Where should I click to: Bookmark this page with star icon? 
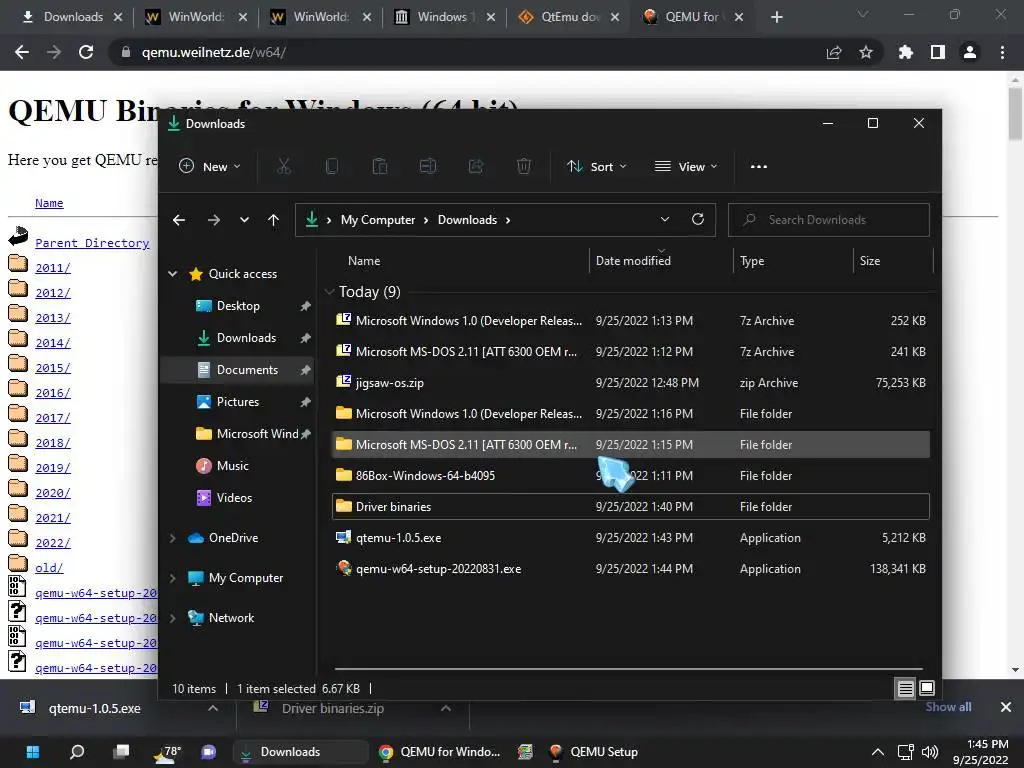pyautogui.click(x=866, y=52)
